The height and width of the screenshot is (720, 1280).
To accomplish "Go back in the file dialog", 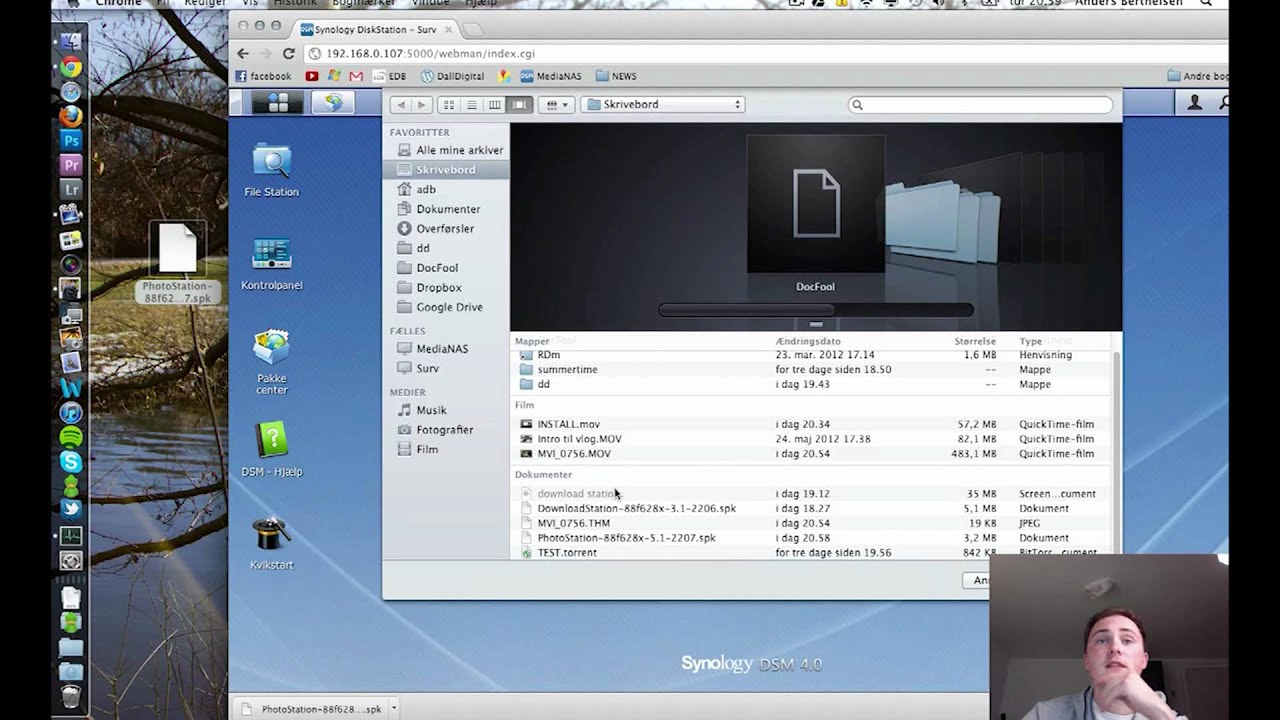I will [401, 104].
